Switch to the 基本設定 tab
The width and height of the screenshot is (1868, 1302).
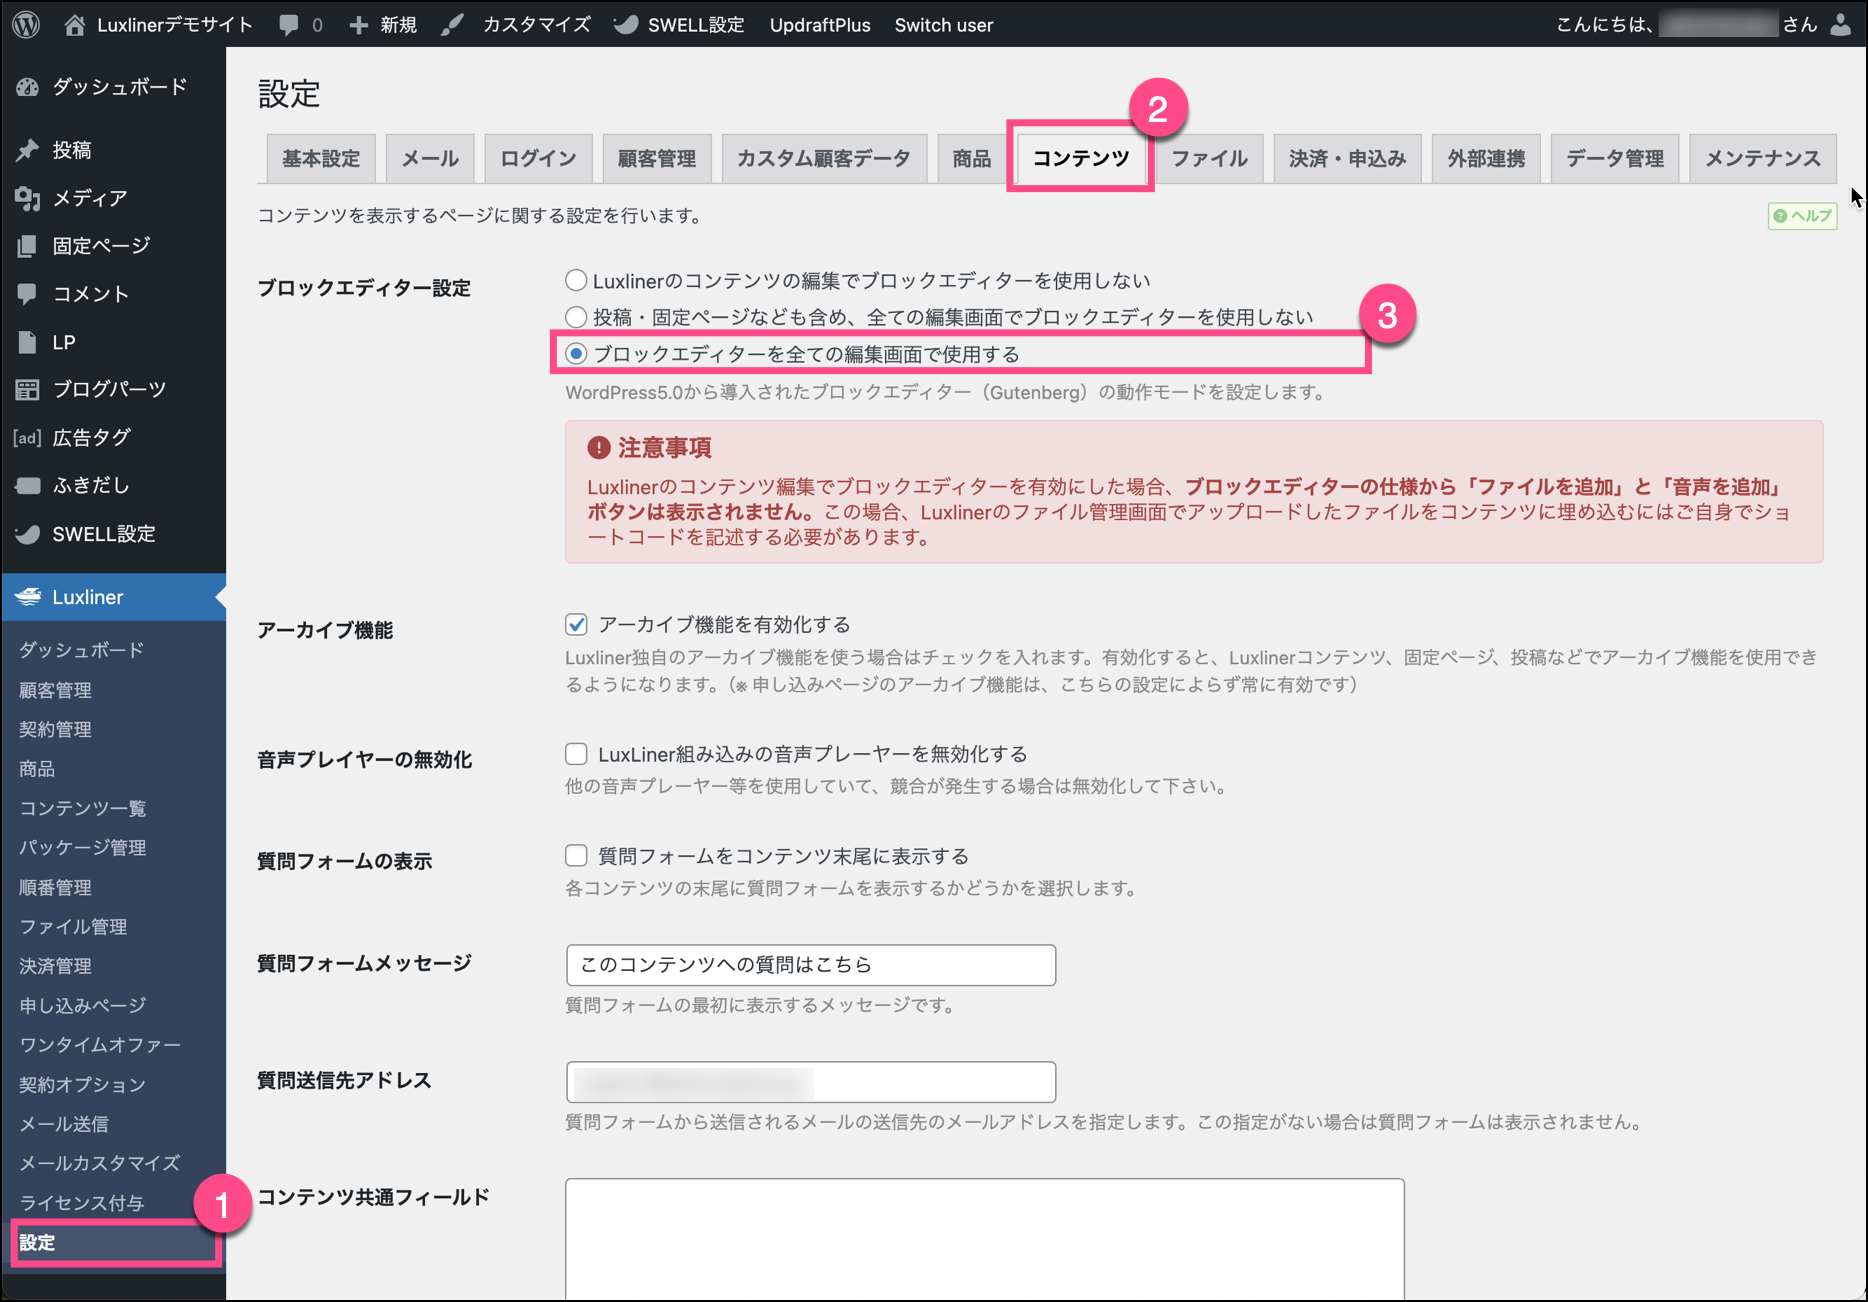(321, 159)
